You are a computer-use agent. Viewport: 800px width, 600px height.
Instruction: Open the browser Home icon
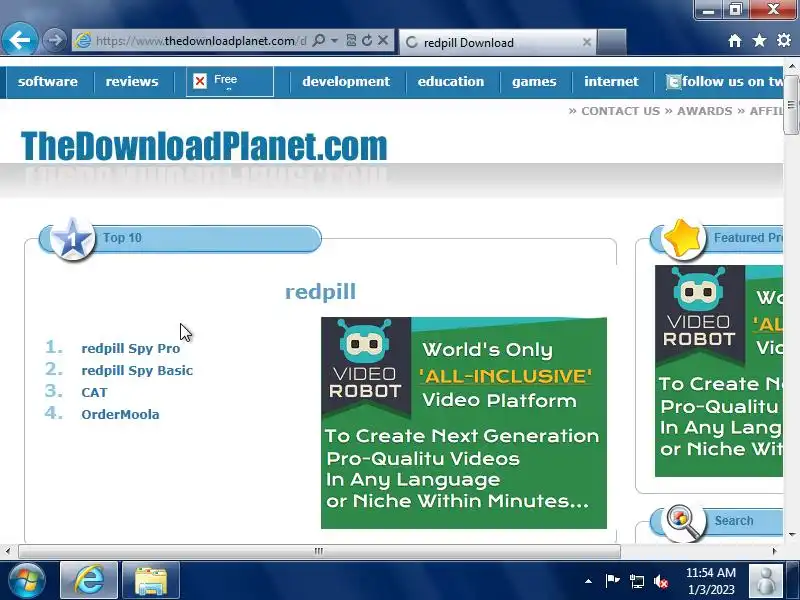tap(735, 40)
